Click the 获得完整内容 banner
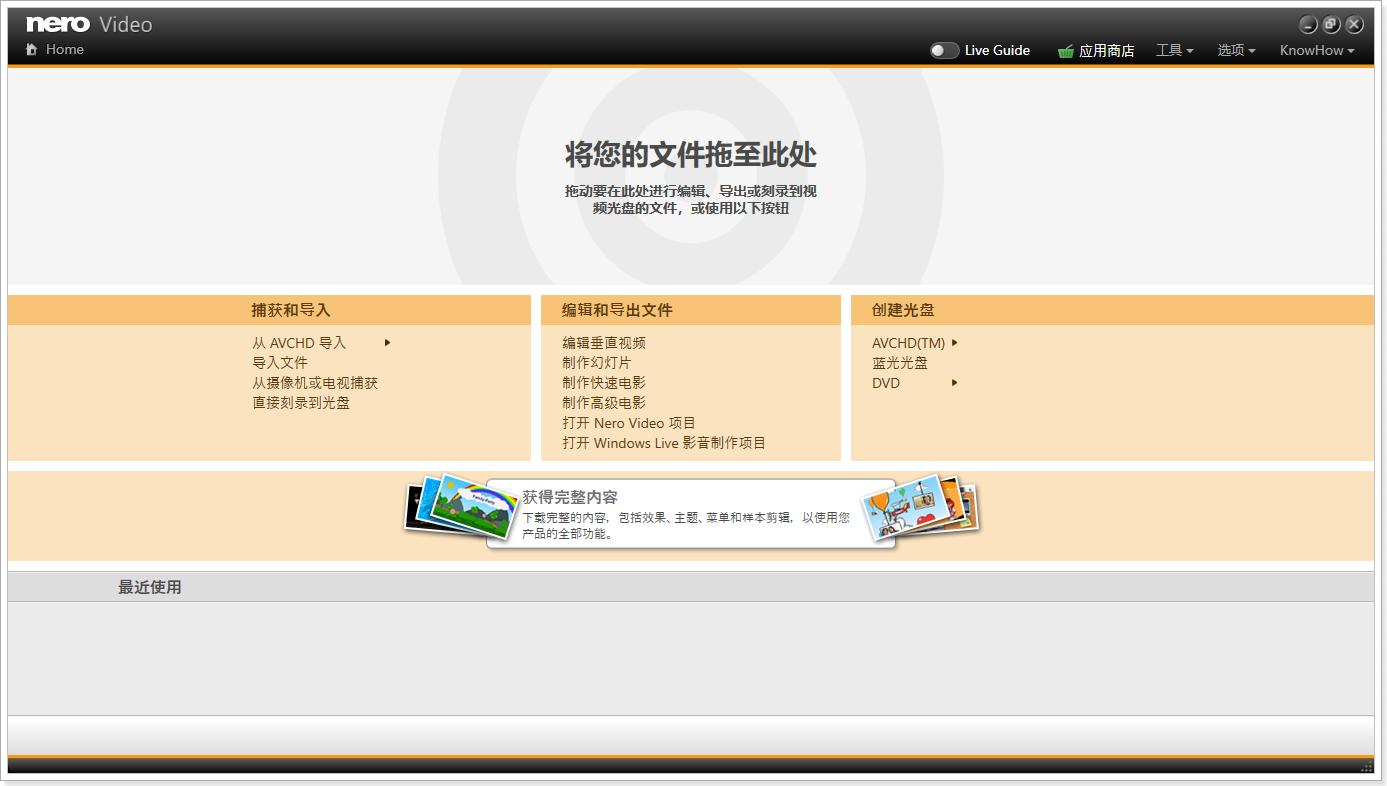The height and width of the screenshot is (786, 1387). click(x=690, y=514)
